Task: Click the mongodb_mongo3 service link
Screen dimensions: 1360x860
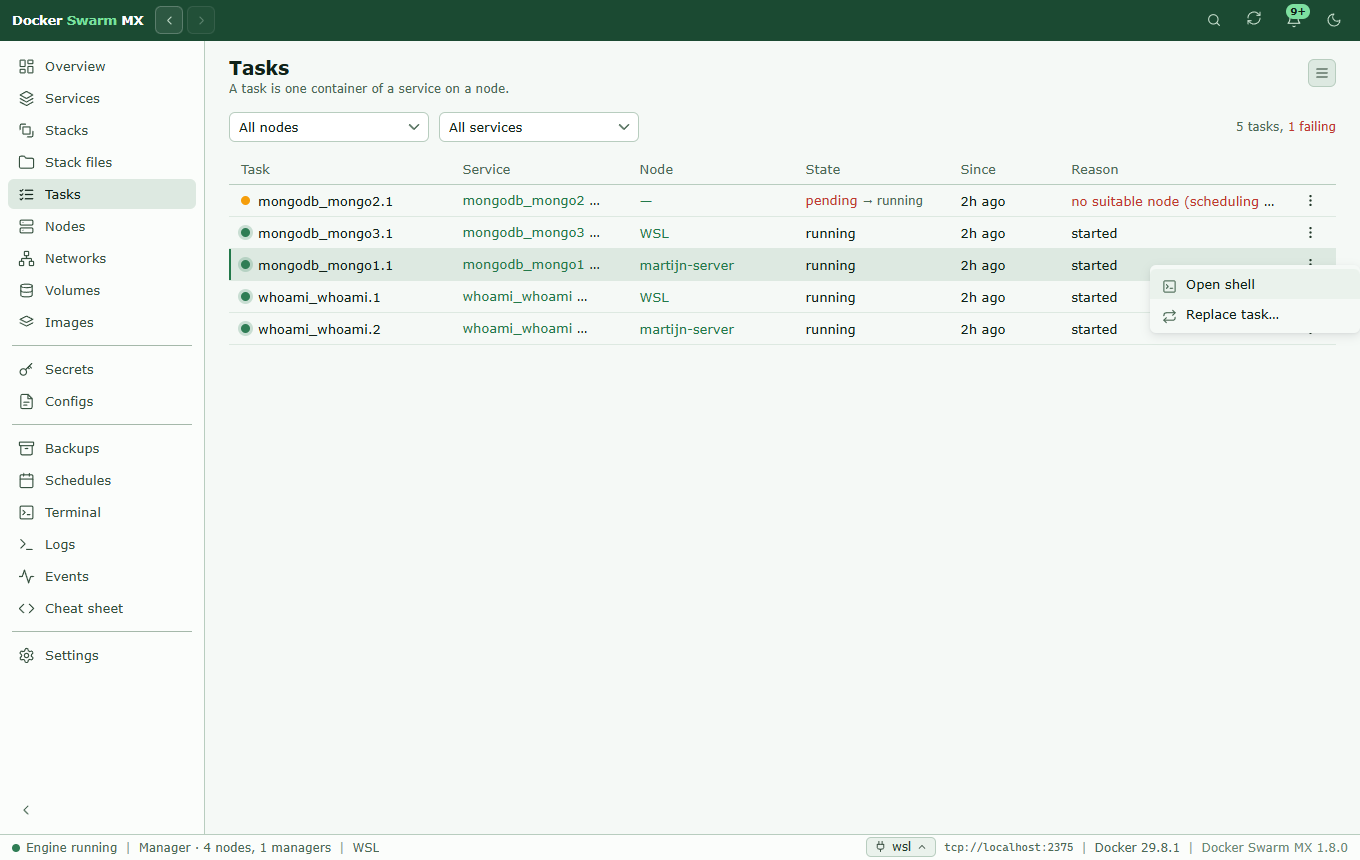Action: [523, 233]
